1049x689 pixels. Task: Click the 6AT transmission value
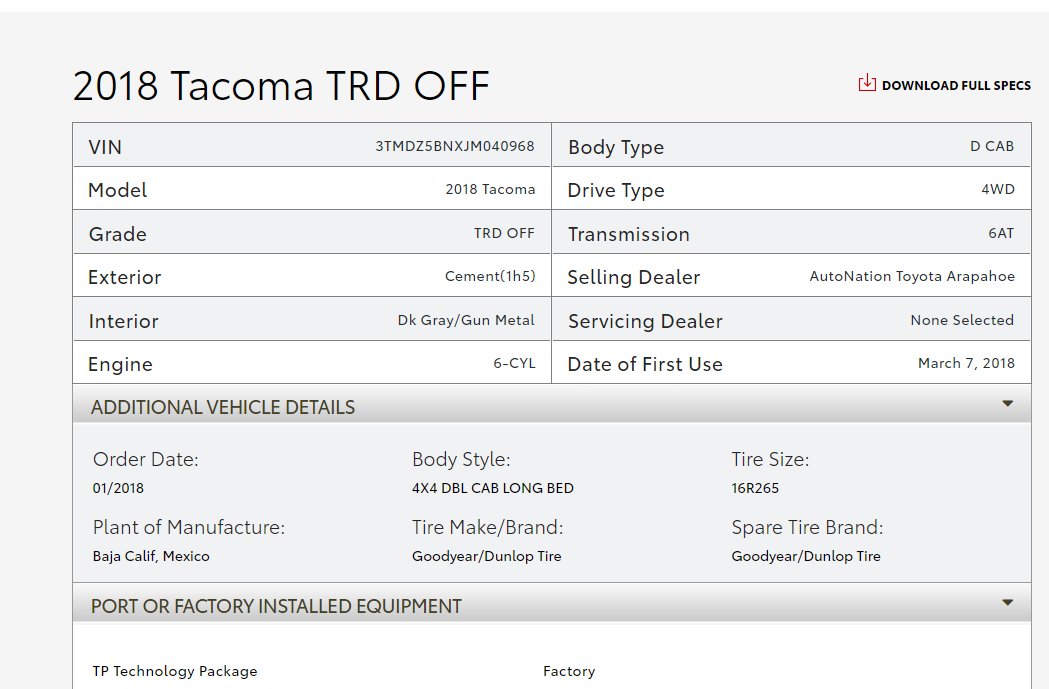click(x=1000, y=233)
